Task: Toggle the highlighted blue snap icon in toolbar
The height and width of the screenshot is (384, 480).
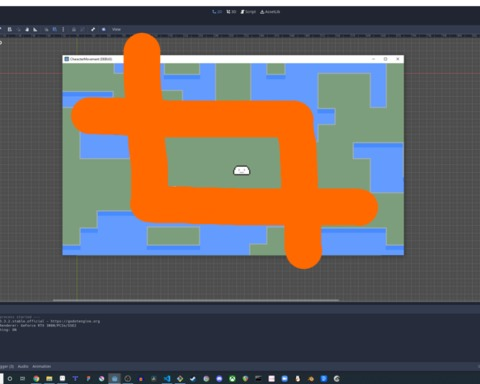Action: click(55, 29)
